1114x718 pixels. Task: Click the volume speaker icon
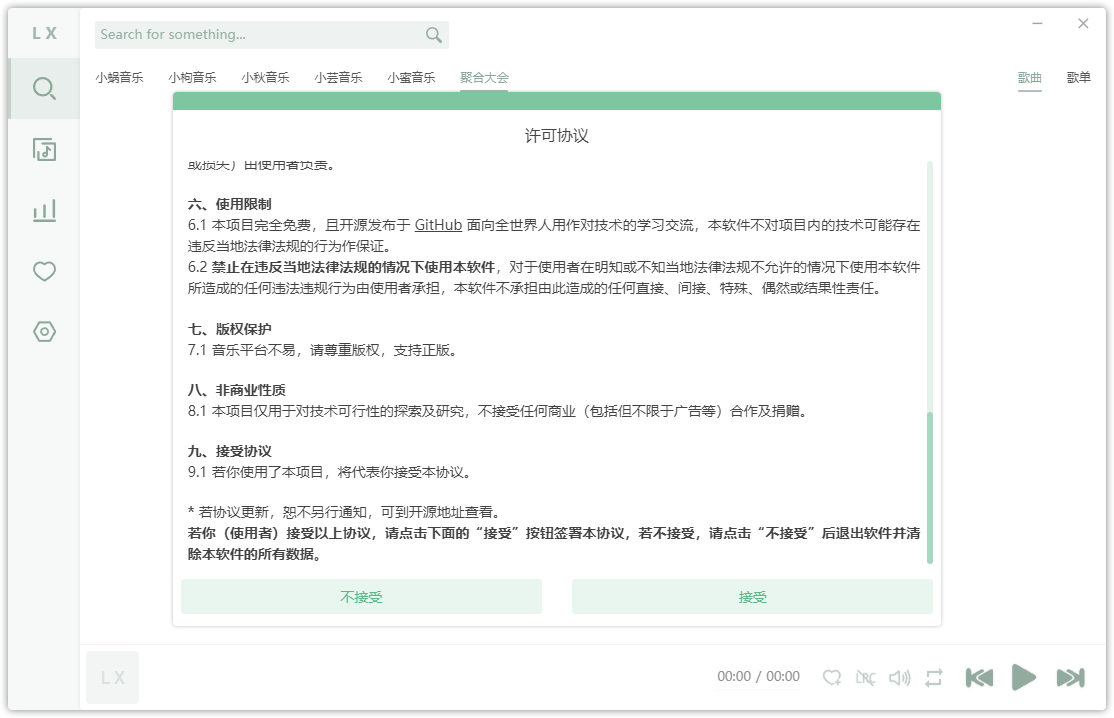click(x=898, y=677)
